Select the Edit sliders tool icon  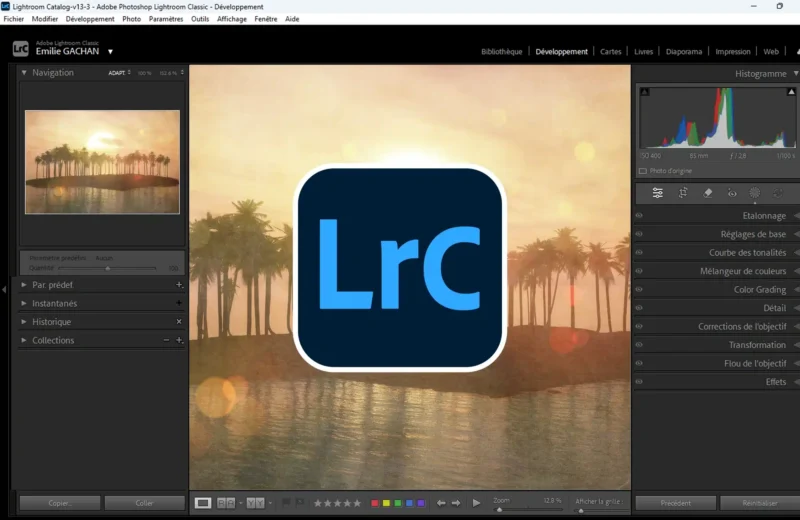click(x=658, y=193)
